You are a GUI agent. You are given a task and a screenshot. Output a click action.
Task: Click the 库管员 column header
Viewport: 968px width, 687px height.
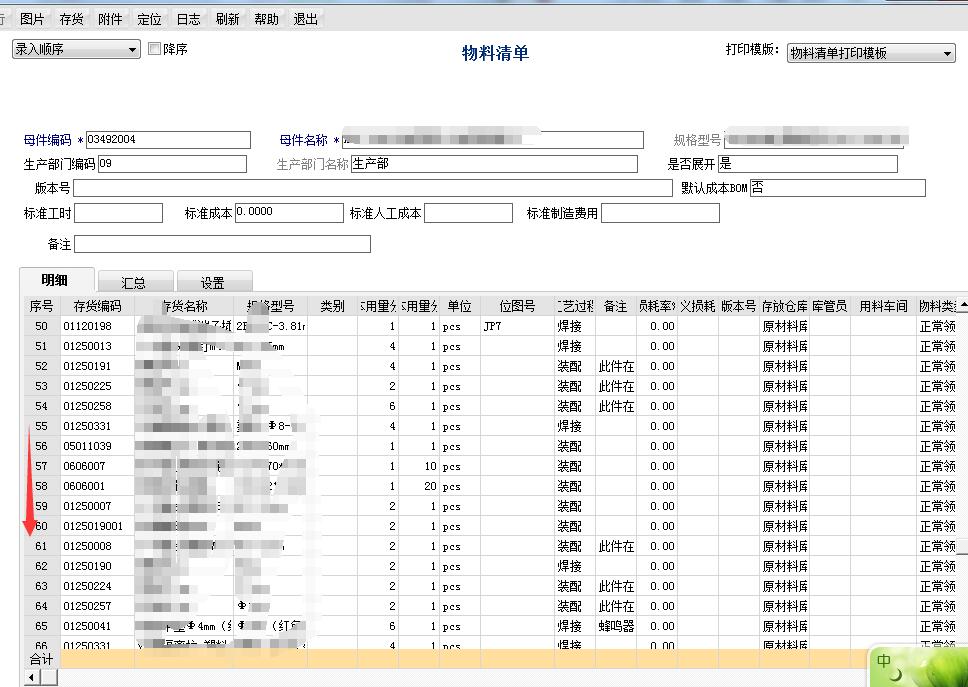830,306
